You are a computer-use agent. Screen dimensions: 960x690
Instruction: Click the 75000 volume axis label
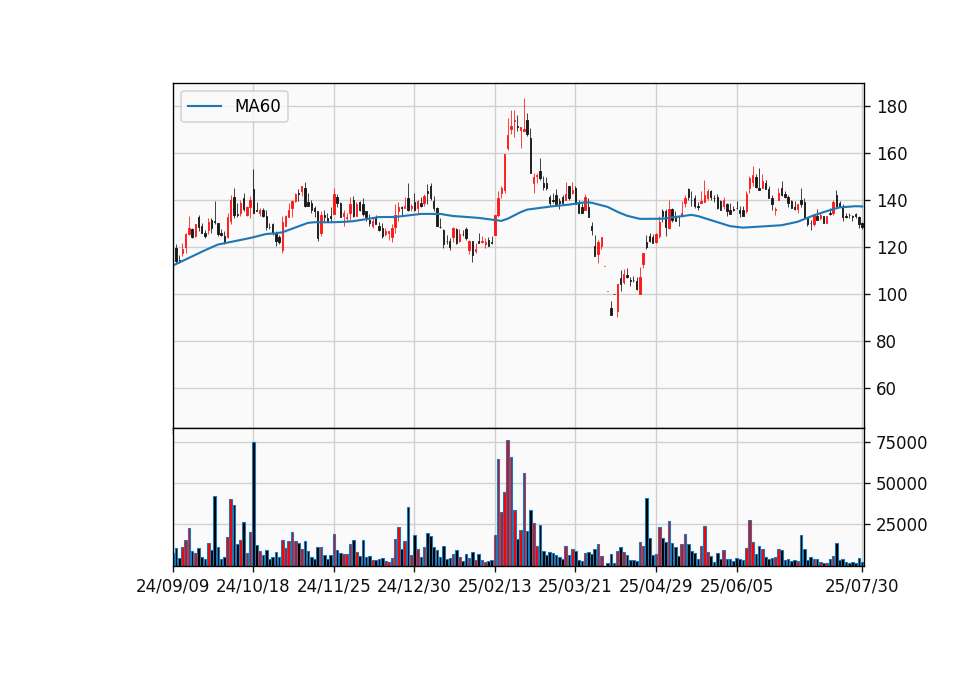(x=902, y=443)
